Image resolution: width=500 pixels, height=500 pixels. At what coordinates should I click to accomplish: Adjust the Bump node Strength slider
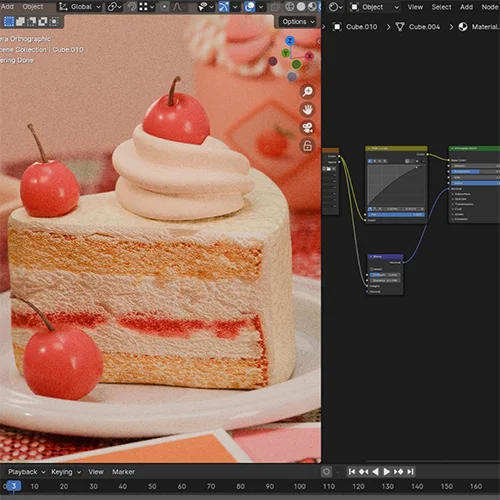tap(385, 275)
